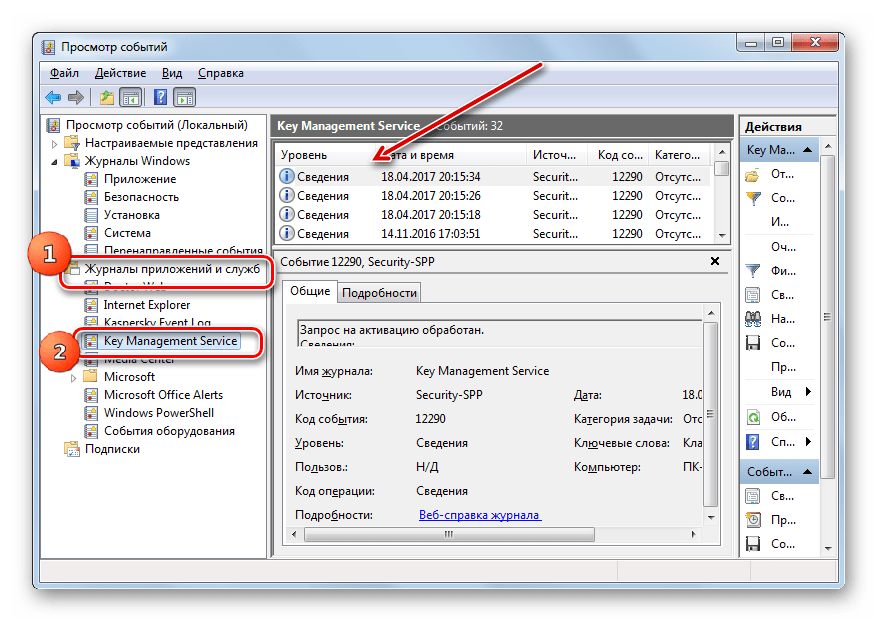Click the filter current log funnel icon
The image size is (878, 622).
(x=754, y=271)
